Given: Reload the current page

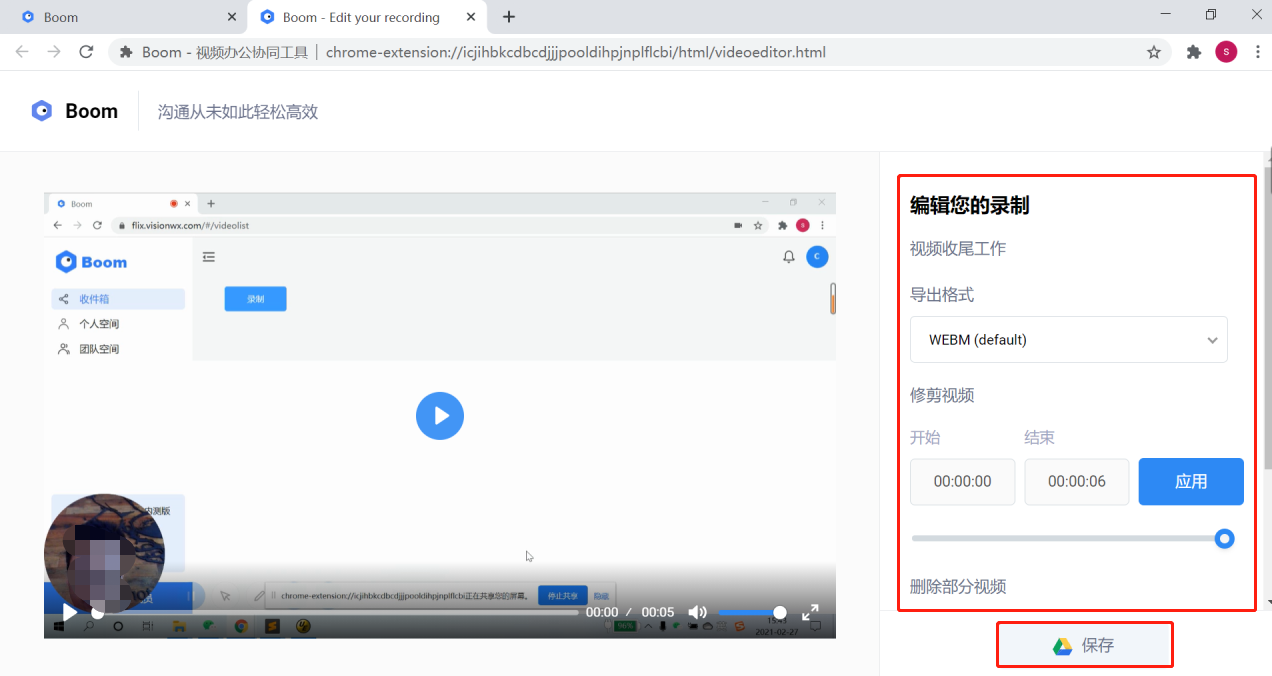Looking at the screenshot, I should tap(86, 52).
